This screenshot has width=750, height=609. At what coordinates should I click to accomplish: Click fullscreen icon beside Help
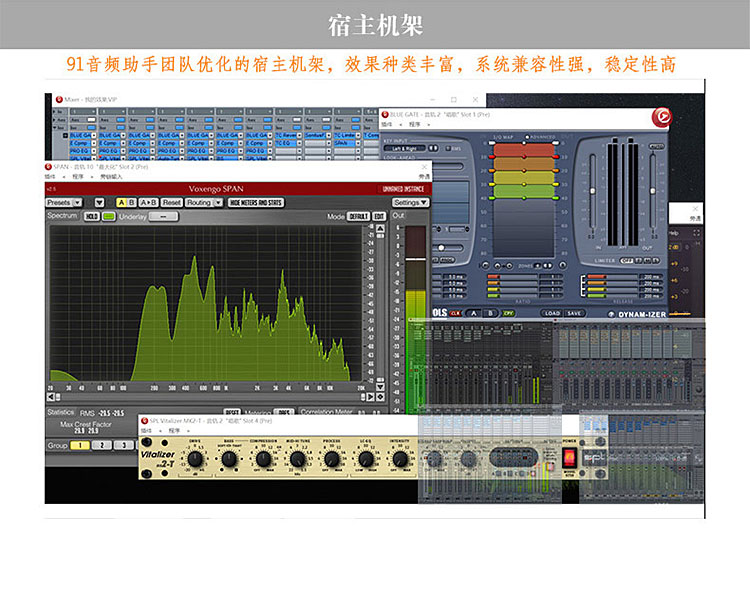696,233
